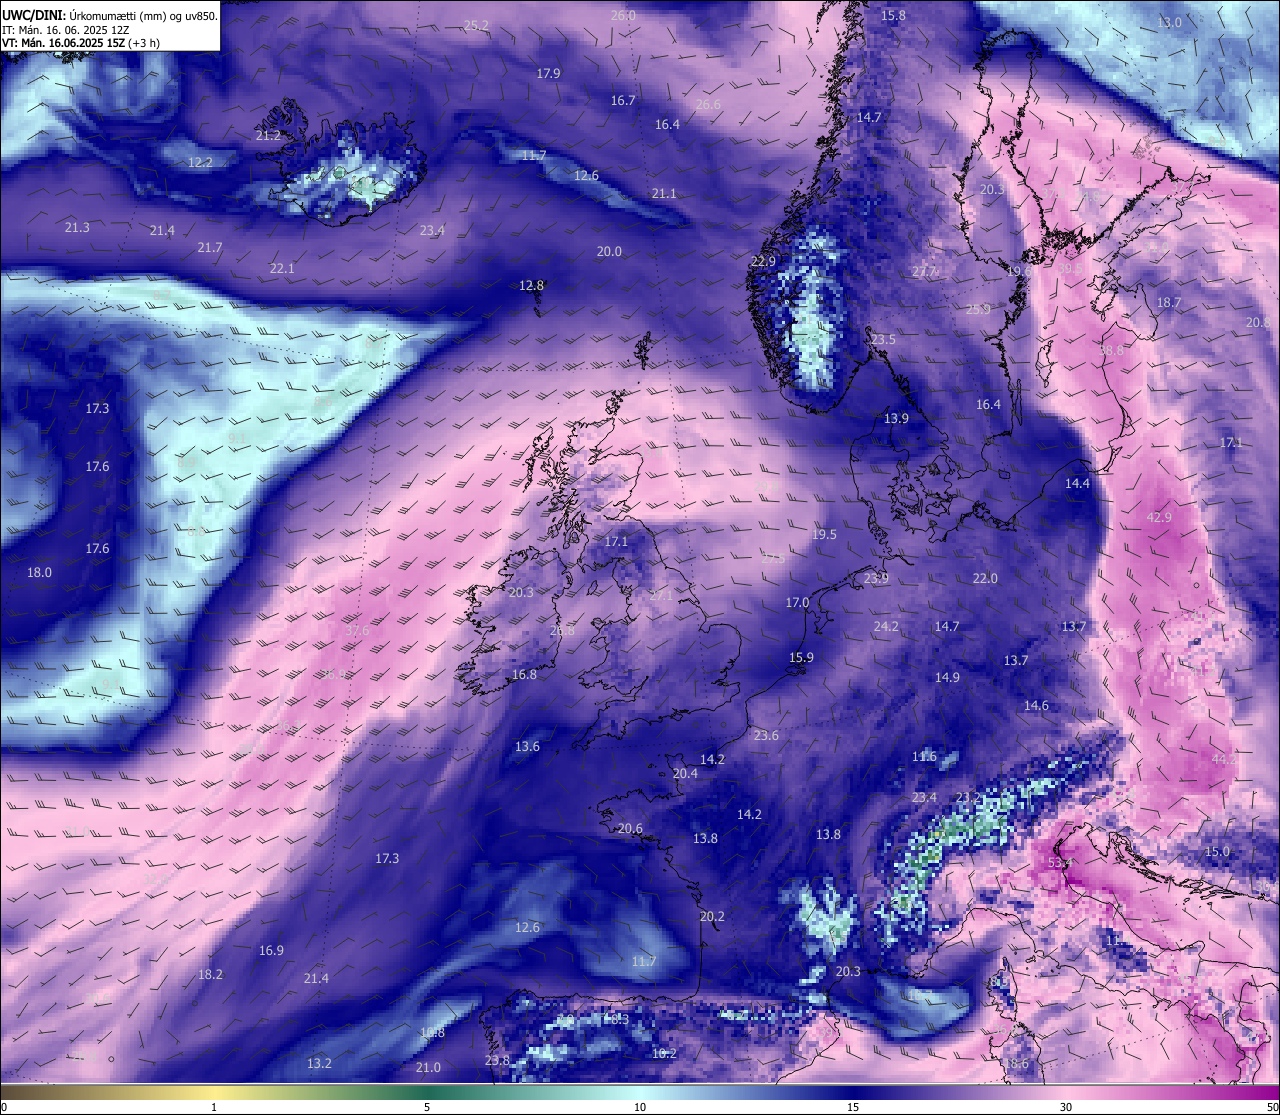Click the 21.1 value label
Screen dimensions: 1280x1115
click(664, 193)
